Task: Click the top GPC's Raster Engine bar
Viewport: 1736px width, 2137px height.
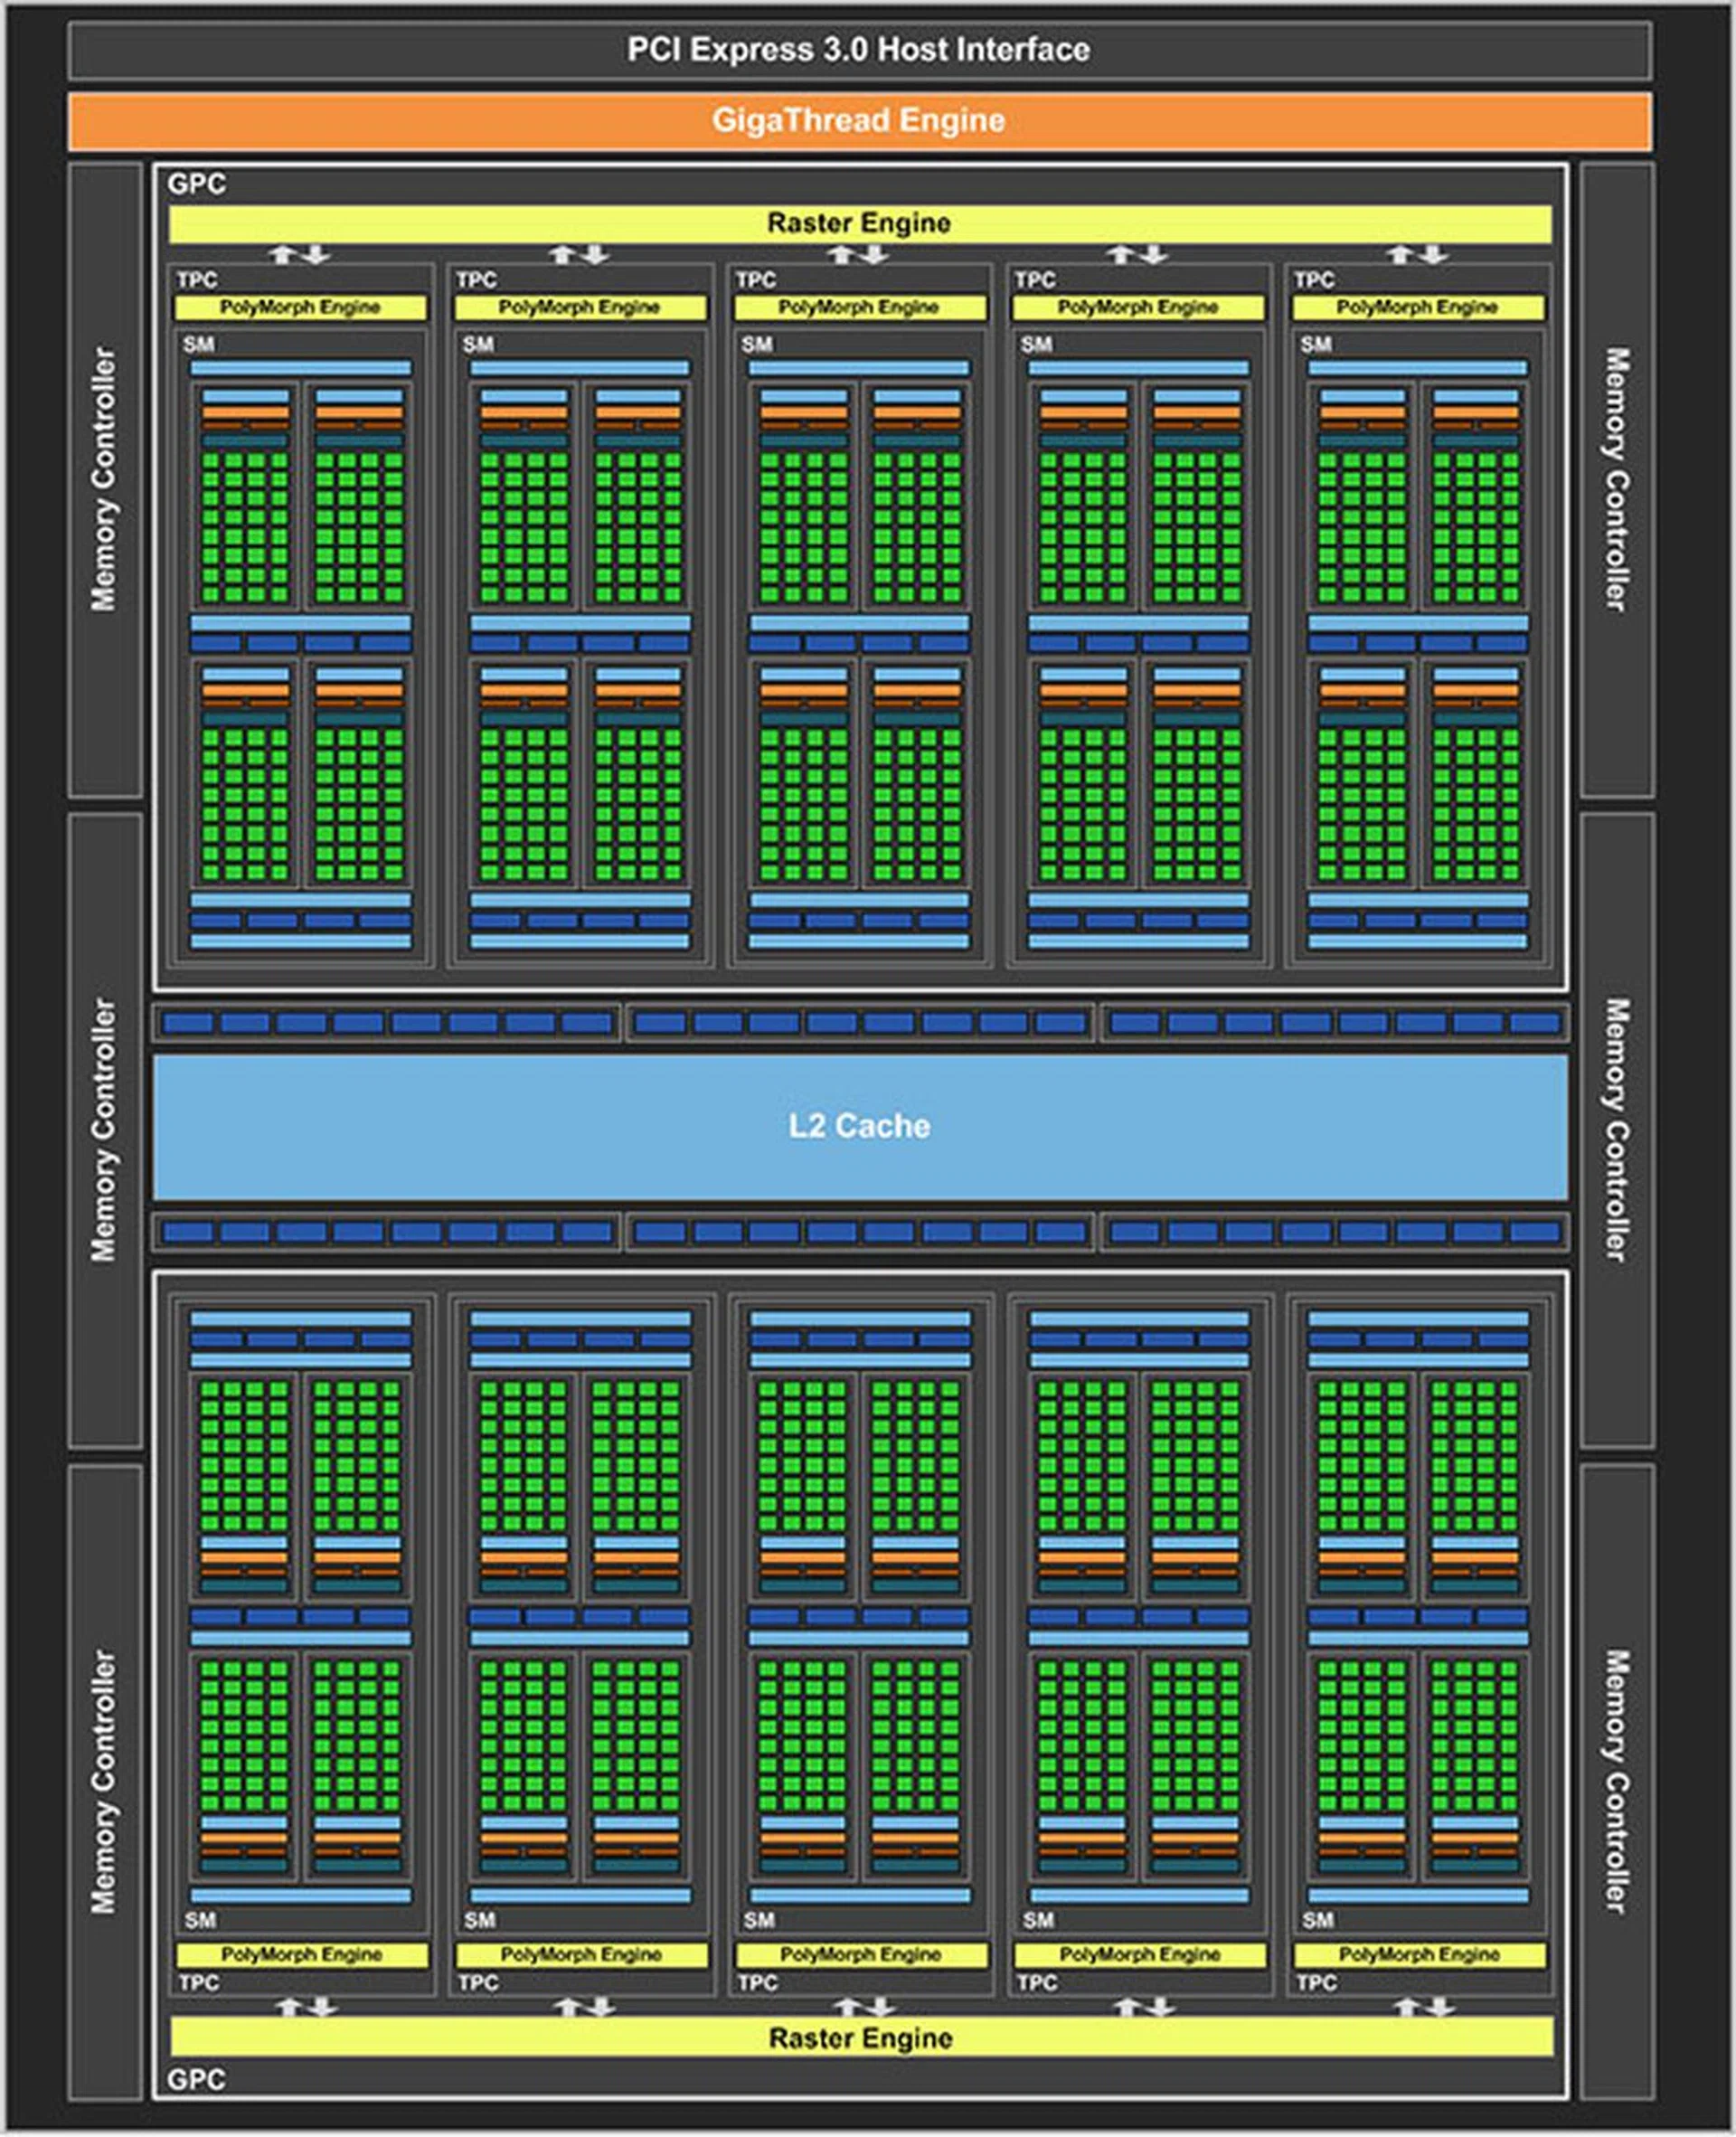Action: pos(858,223)
